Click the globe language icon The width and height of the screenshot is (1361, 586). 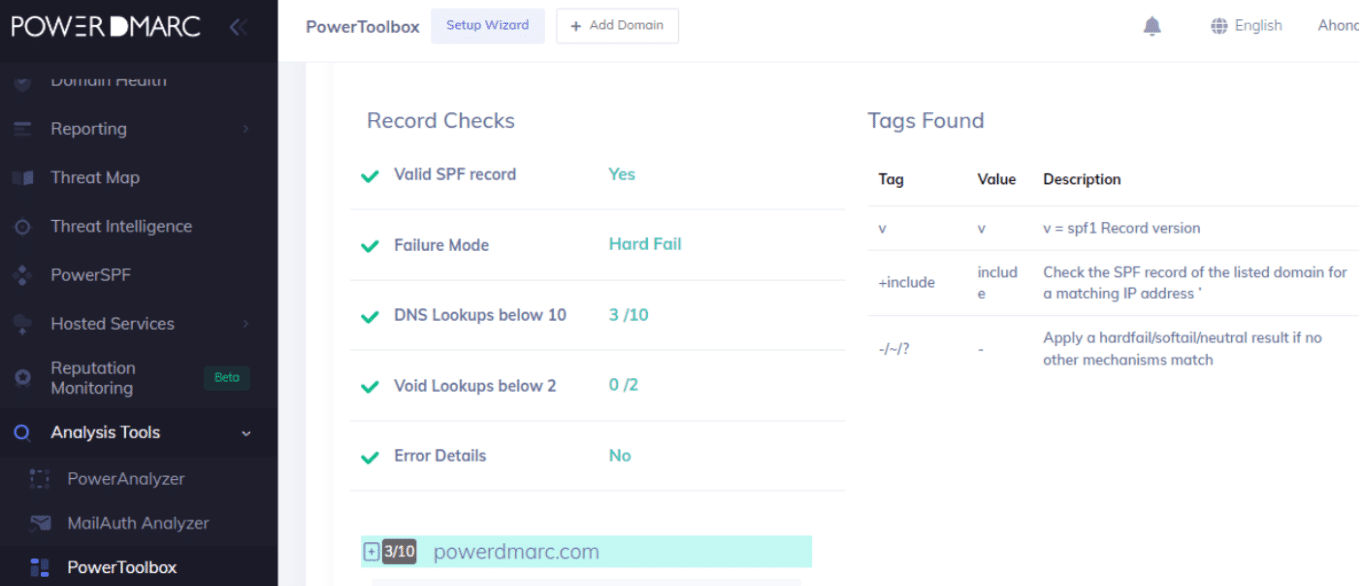(x=1219, y=26)
